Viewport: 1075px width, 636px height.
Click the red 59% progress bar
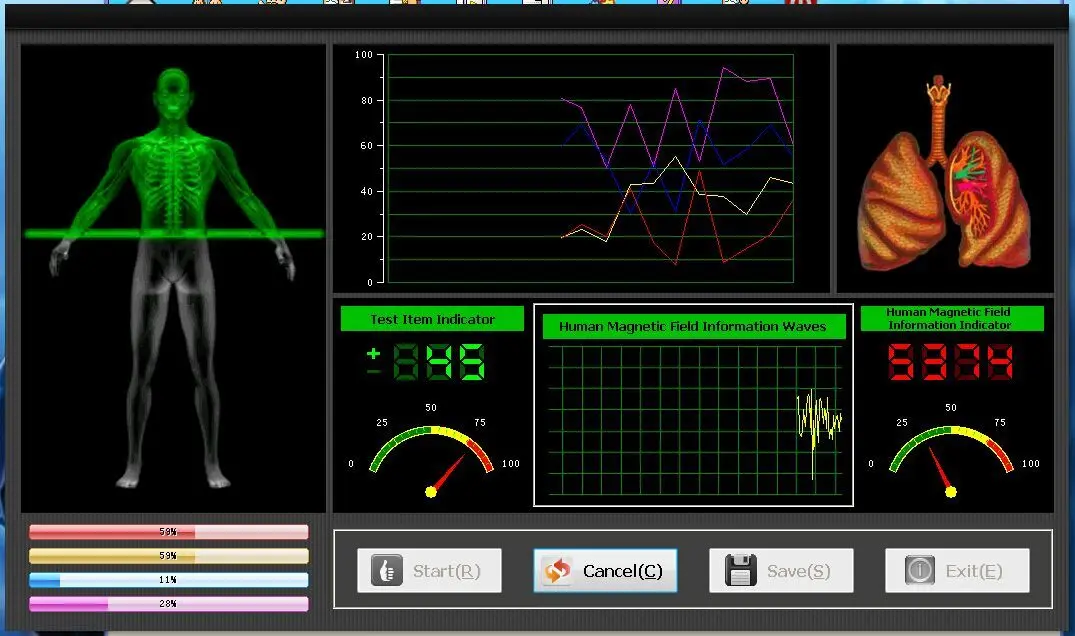(x=169, y=532)
